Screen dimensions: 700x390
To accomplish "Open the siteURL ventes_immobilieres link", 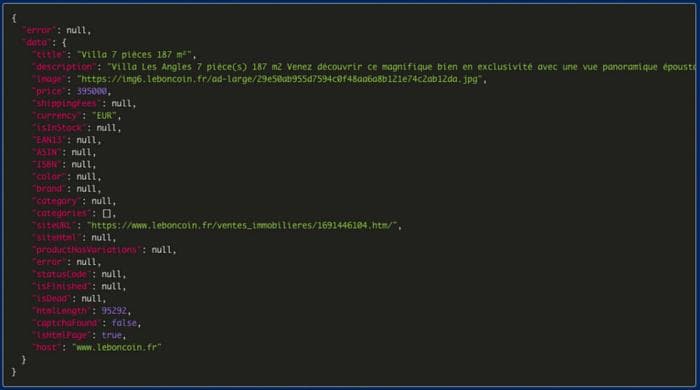I will coord(242,226).
